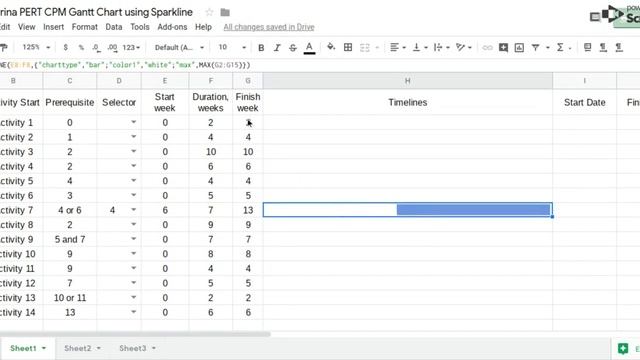Open the filter views dropdown arrow

(x=548, y=48)
